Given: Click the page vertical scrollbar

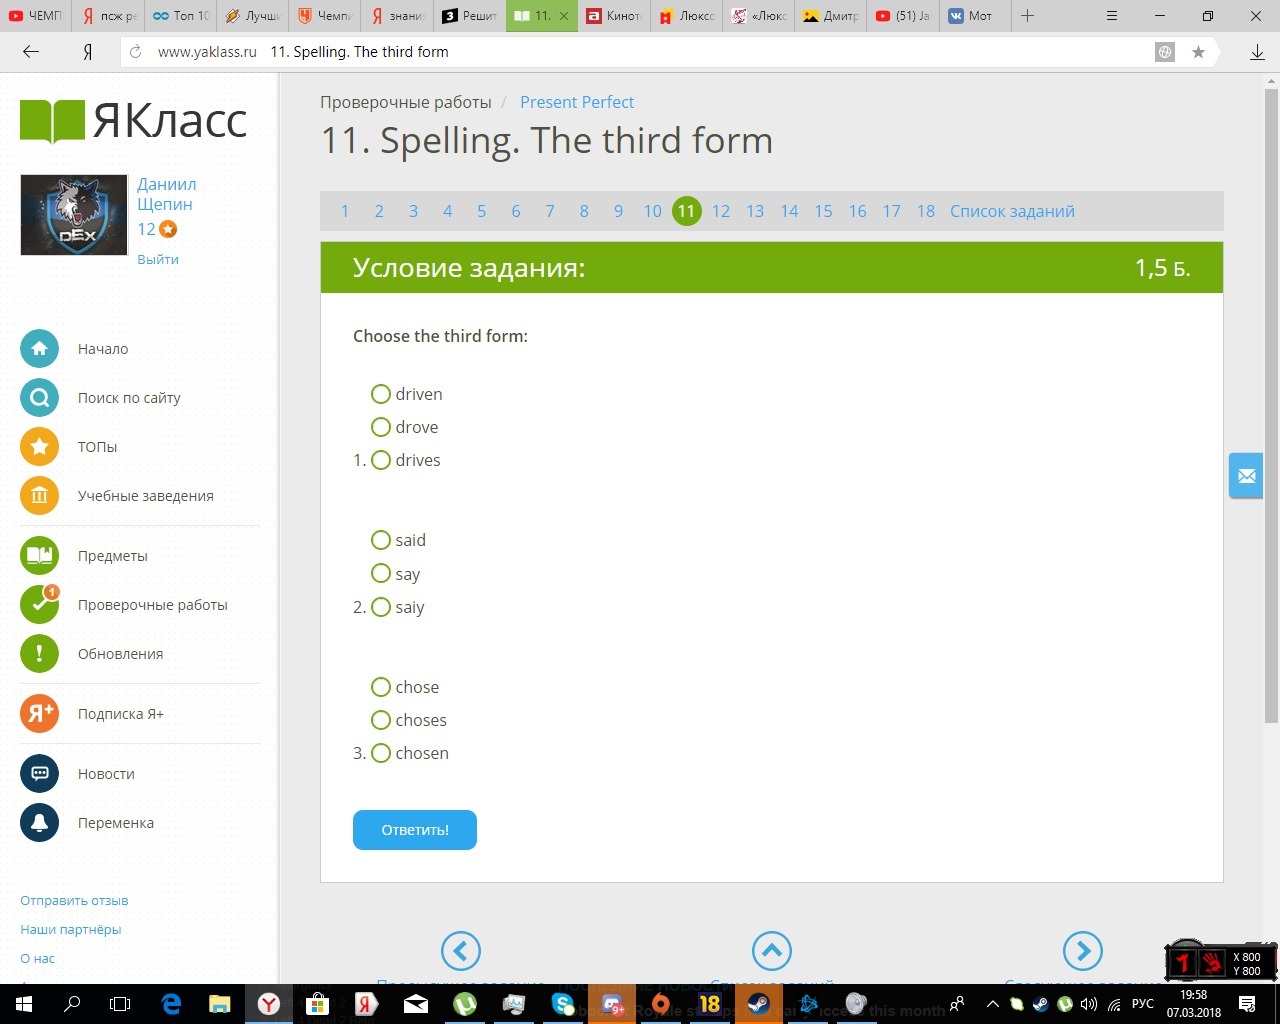Looking at the screenshot, I should click(x=1271, y=400).
